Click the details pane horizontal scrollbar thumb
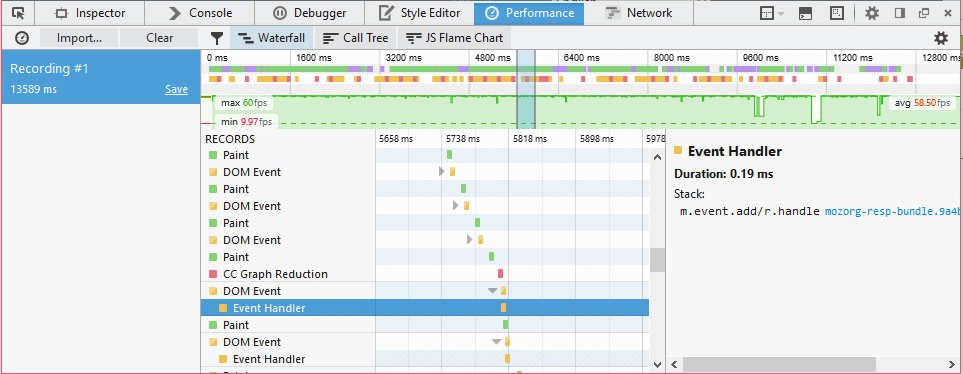 click(x=779, y=364)
